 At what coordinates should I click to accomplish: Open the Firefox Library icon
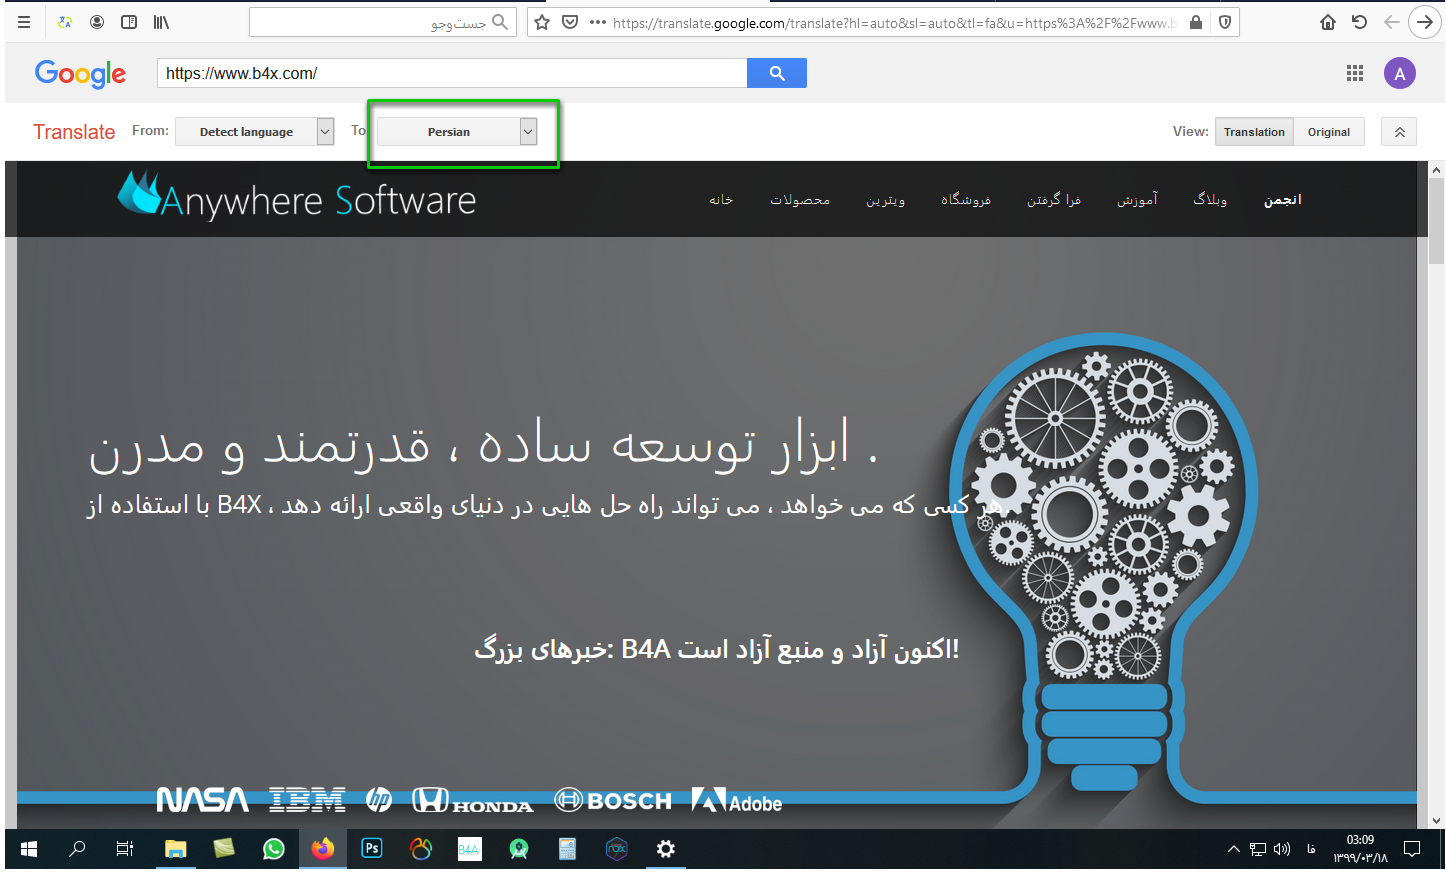pos(161,22)
